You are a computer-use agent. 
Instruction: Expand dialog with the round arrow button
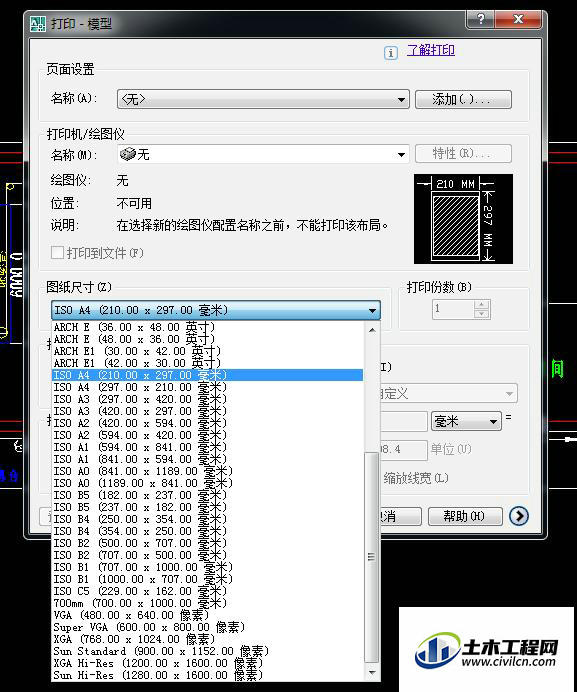(x=518, y=515)
